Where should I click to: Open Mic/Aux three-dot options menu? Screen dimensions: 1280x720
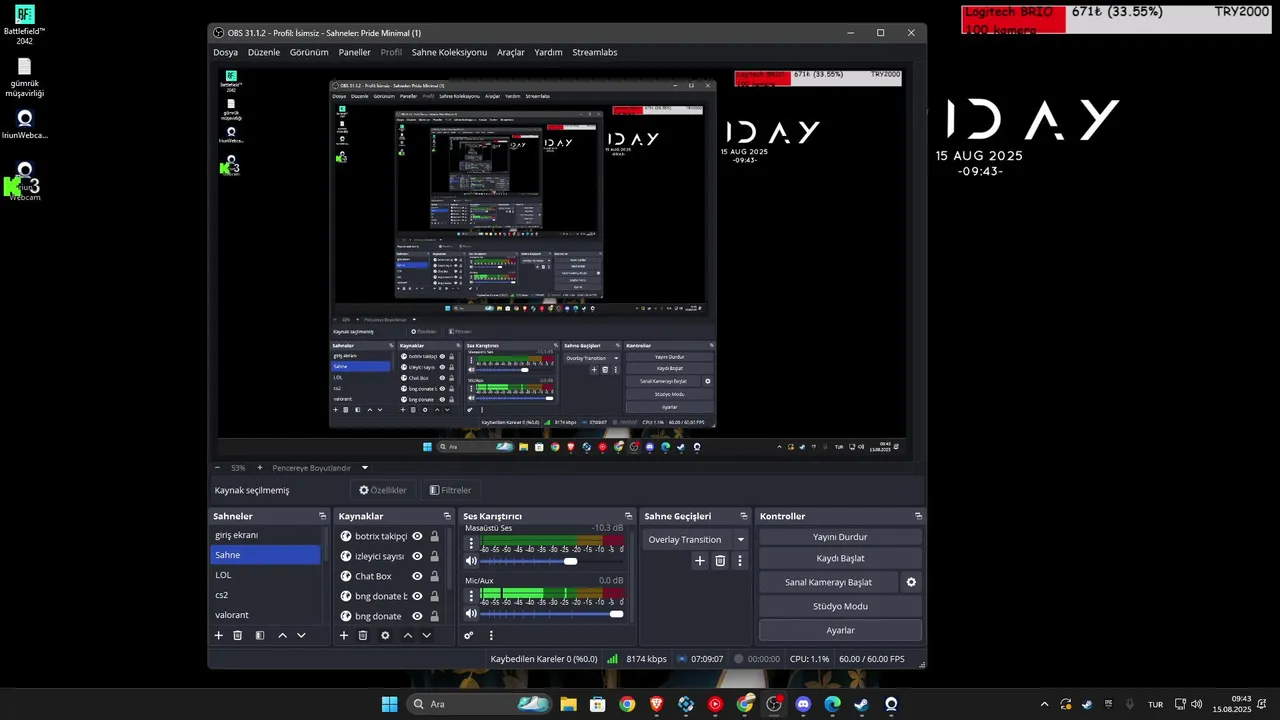(x=471, y=596)
